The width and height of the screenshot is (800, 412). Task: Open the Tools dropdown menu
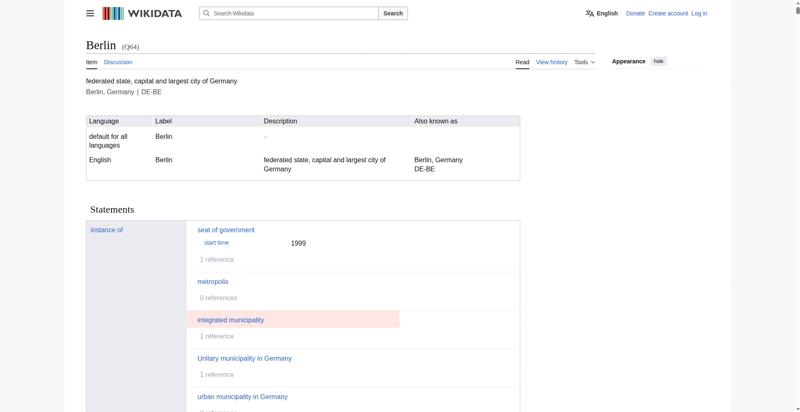[x=584, y=62]
